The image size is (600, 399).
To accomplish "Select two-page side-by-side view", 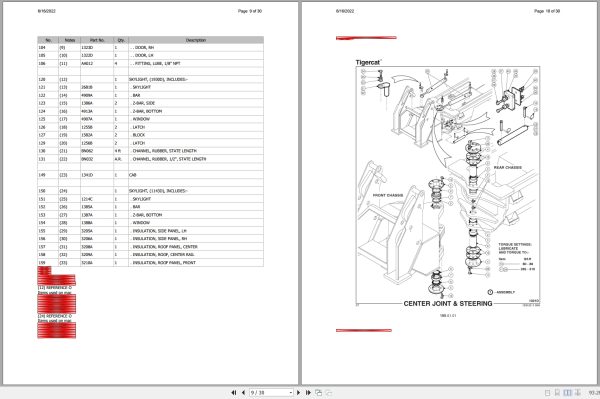I will (567, 392).
